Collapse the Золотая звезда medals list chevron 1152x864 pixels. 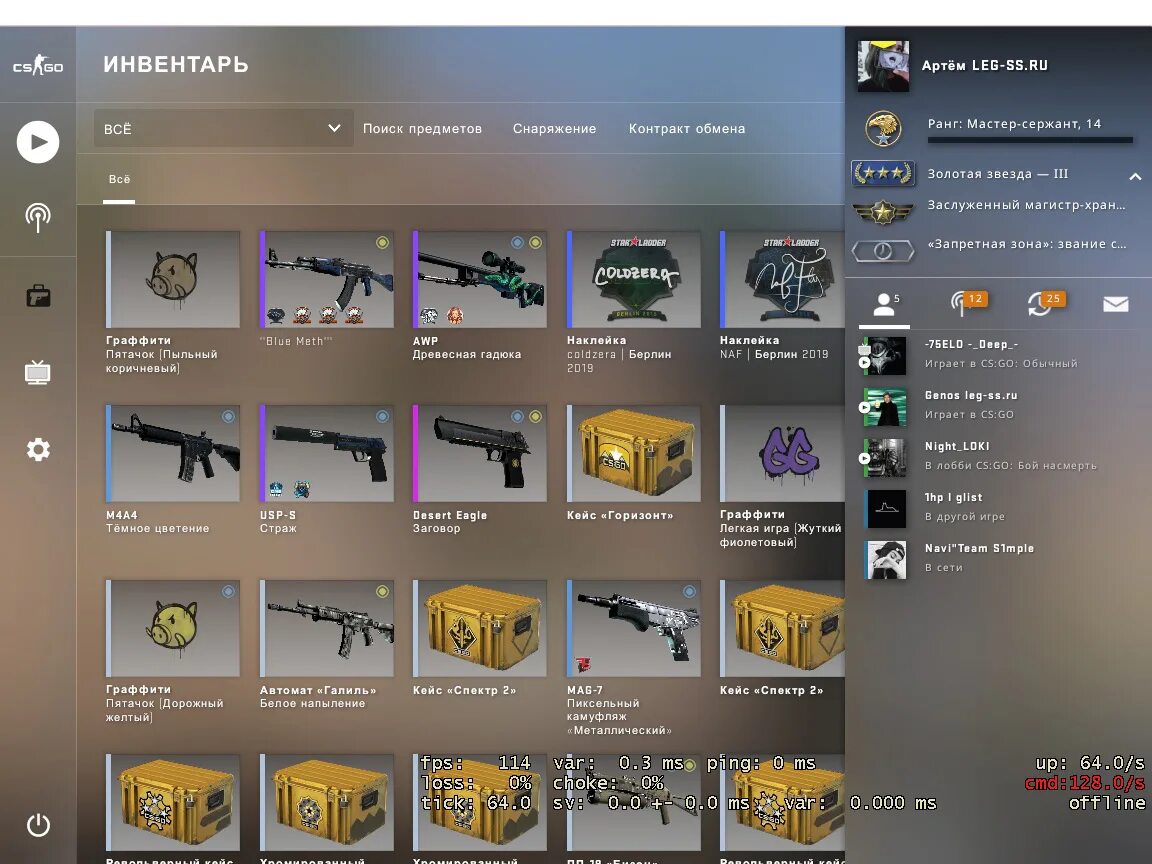click(x=1135, y=176)
